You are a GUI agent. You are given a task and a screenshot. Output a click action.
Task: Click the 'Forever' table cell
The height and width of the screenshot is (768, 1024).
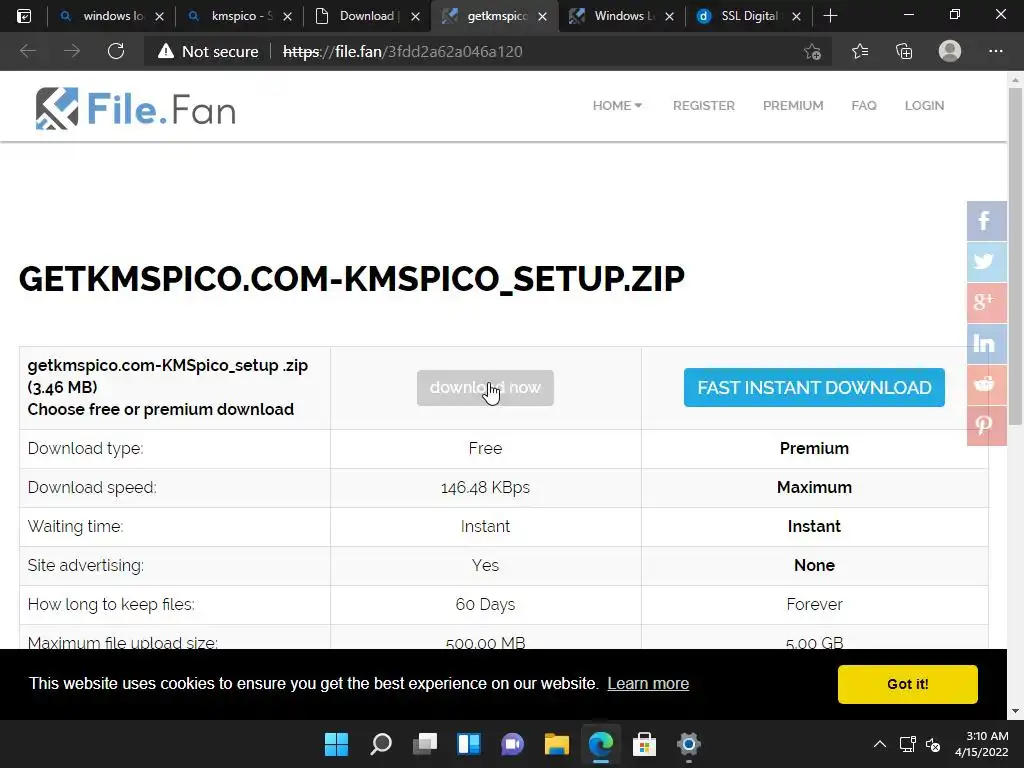814,604
